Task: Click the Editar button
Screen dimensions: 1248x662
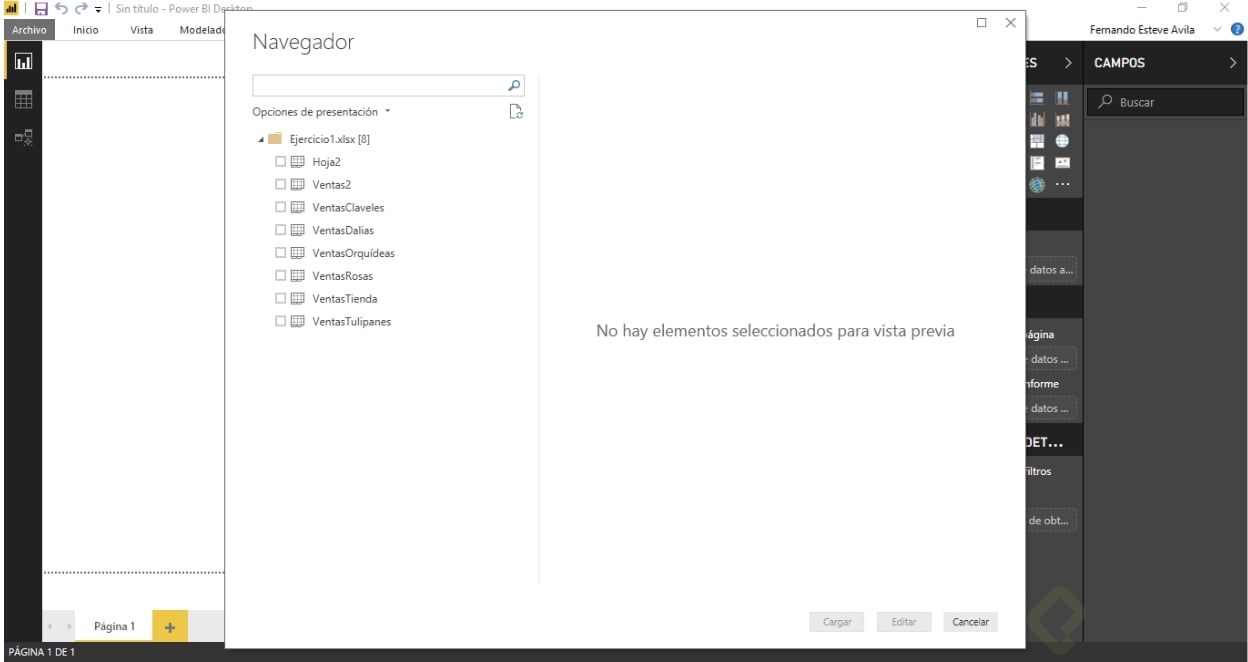Action: 904,622
